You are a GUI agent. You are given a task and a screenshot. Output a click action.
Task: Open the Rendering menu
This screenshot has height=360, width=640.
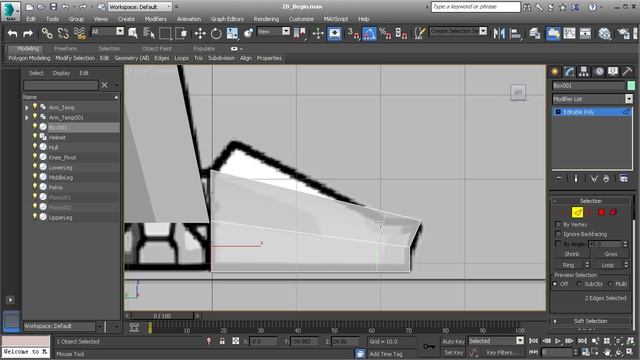point(266,19)
